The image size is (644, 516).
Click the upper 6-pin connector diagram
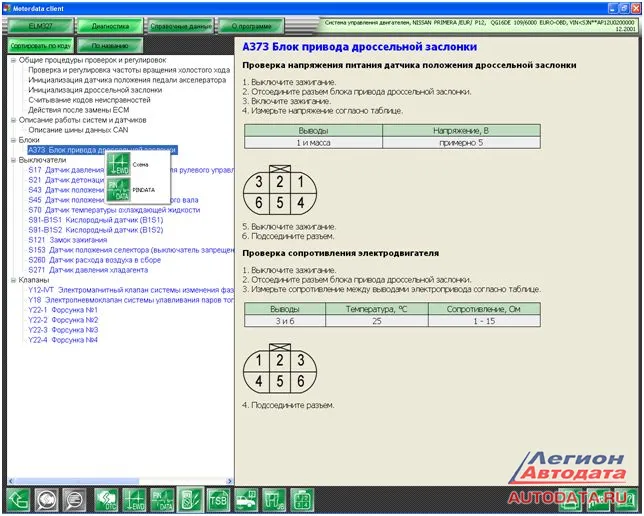[280, 190]
